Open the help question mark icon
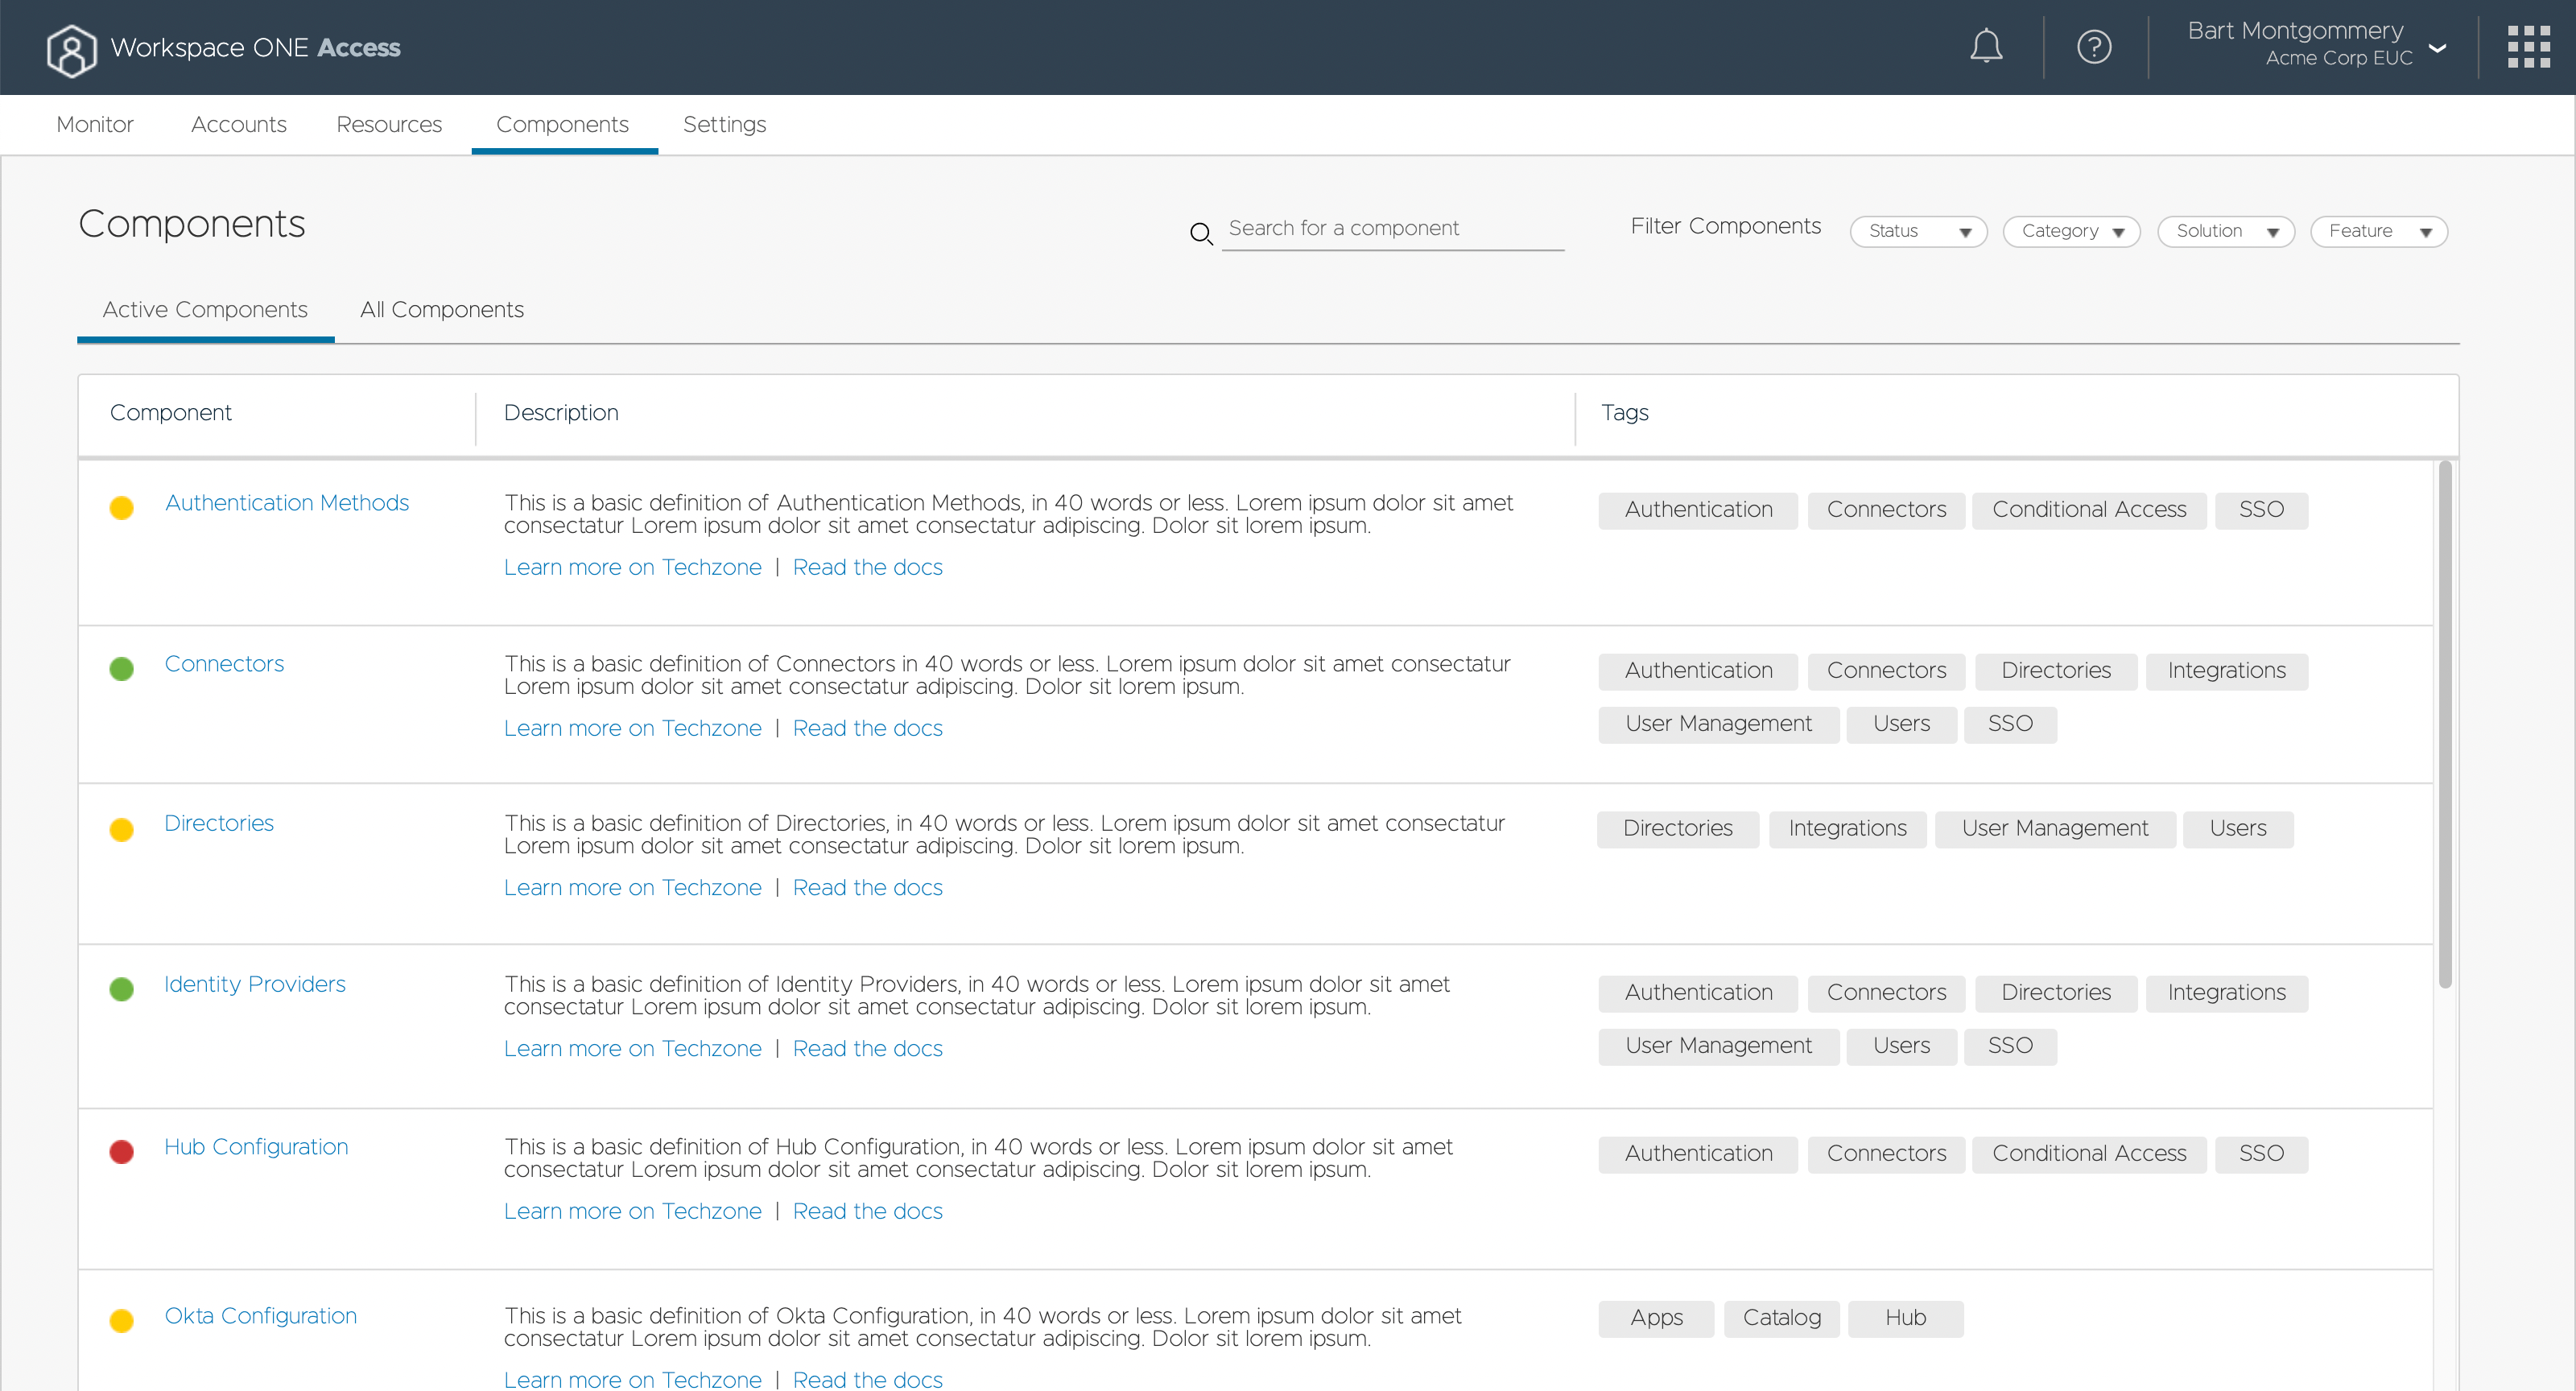2576x1391 pixels. click(2093, 47)
